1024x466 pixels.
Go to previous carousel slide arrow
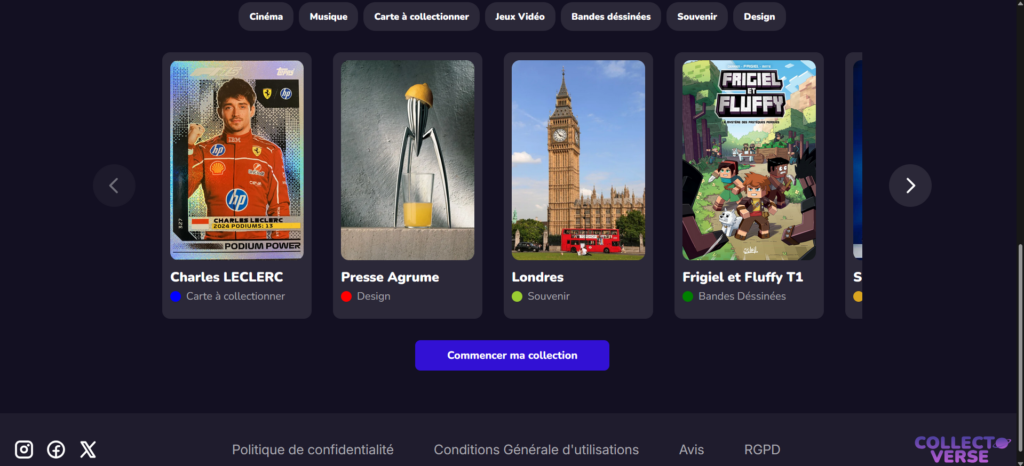coord(114,186)
